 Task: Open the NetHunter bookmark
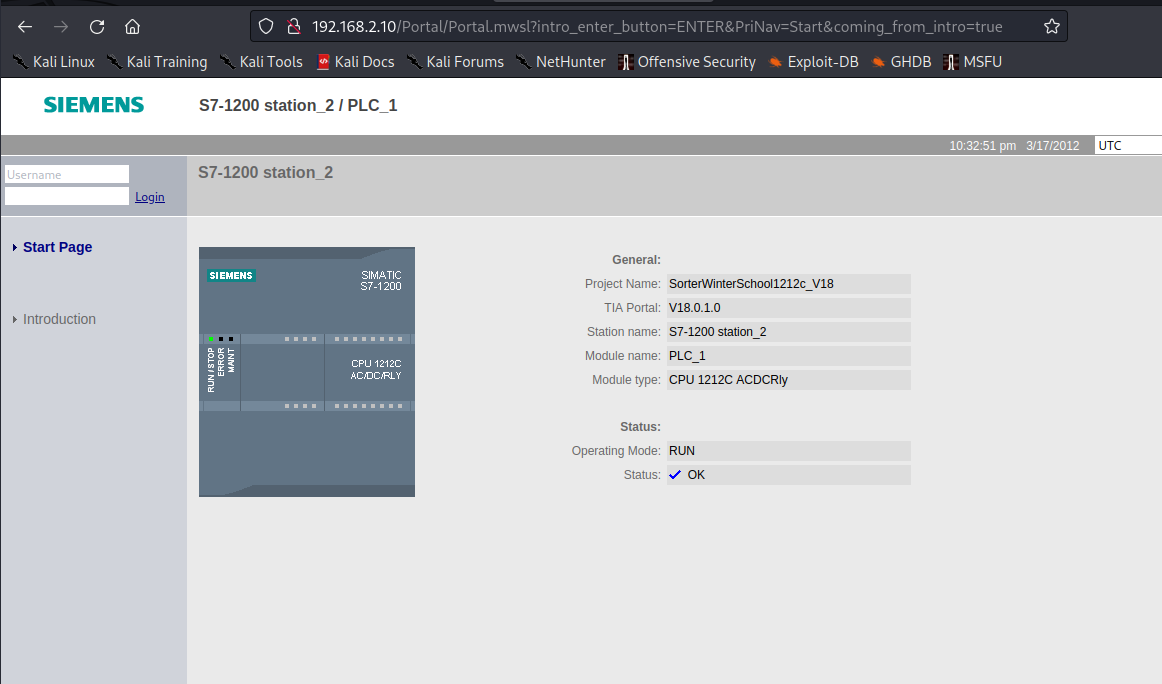[561, 62]
